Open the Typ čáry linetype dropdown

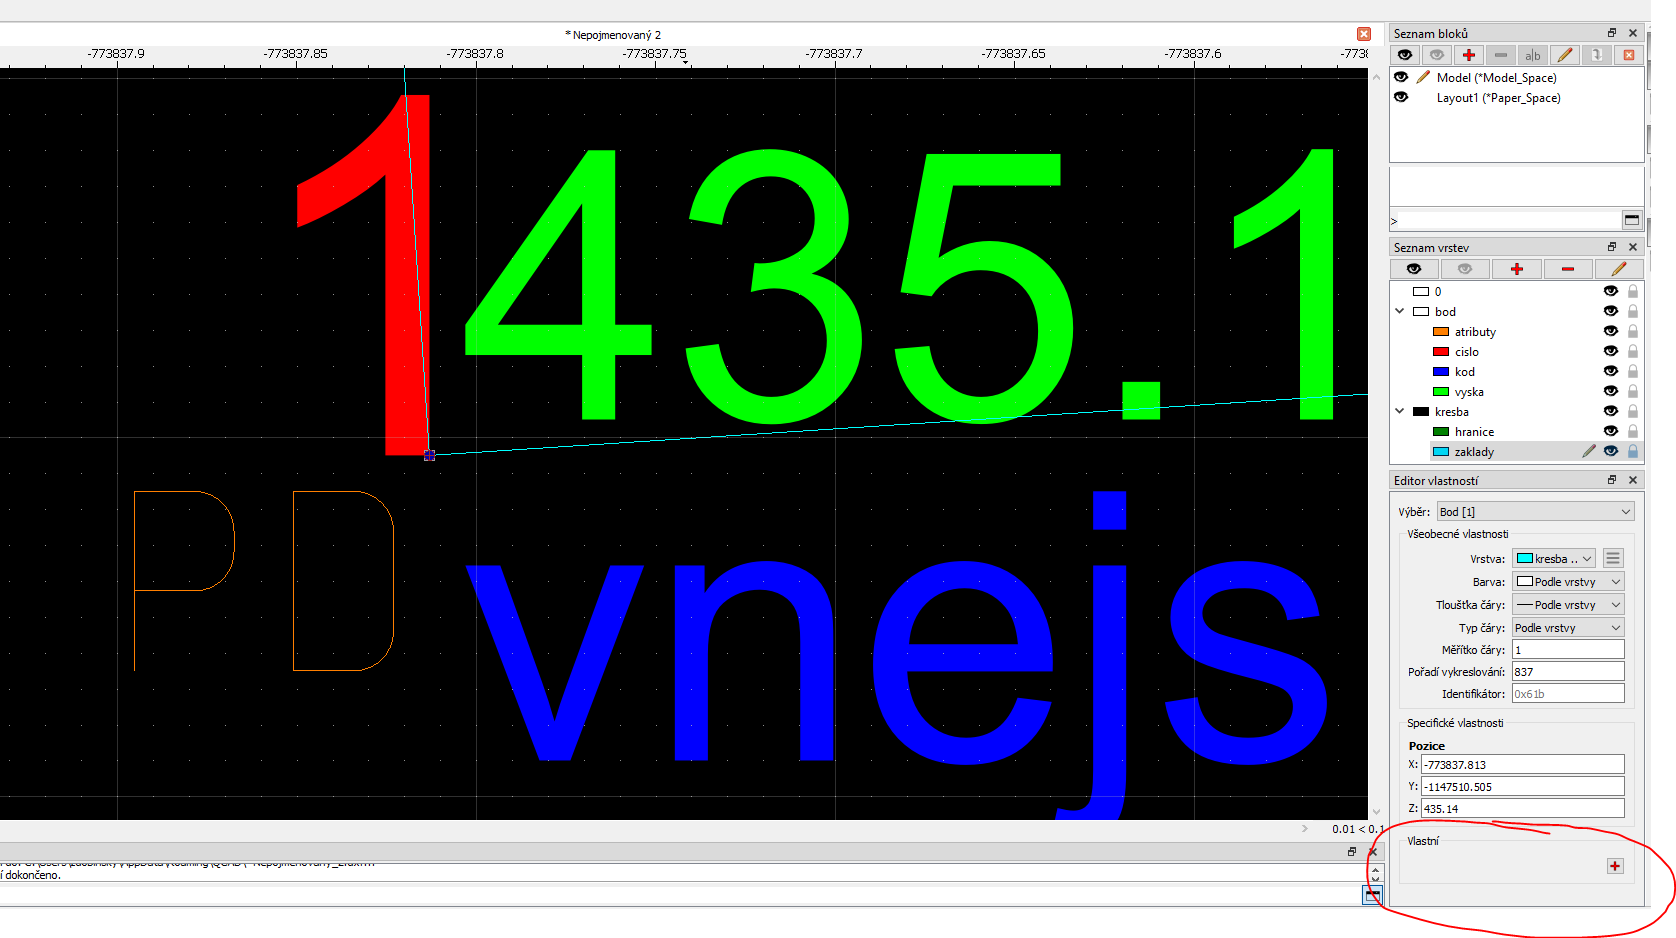1568,628
